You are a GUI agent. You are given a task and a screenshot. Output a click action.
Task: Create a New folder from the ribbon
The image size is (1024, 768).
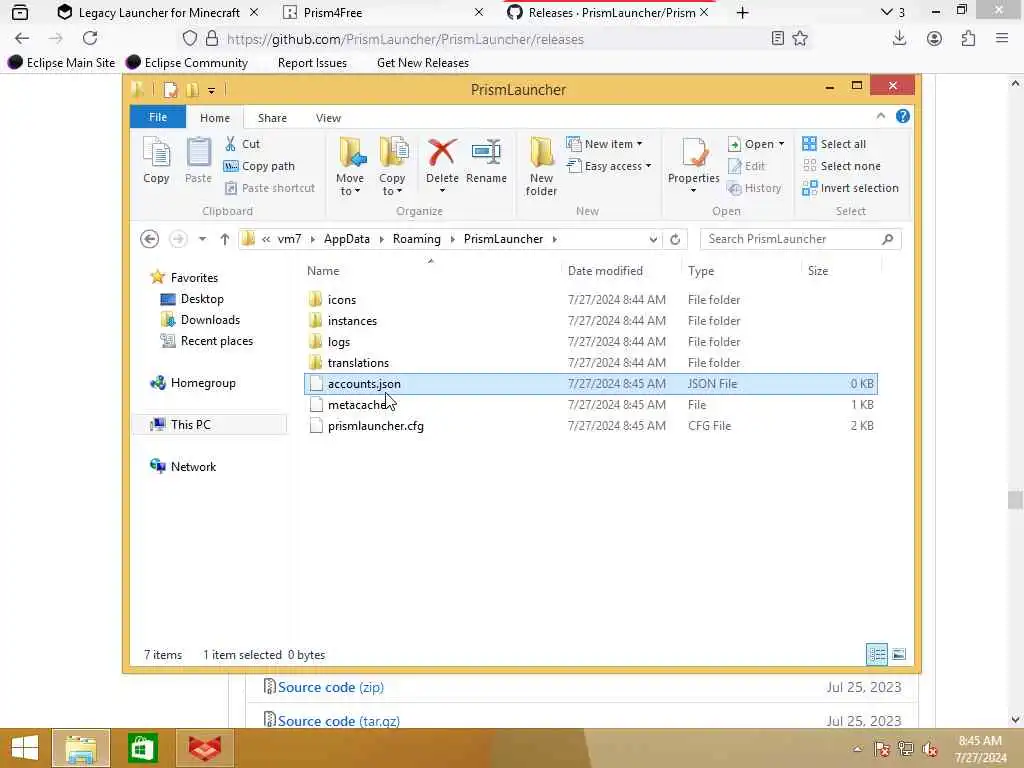pos(541,167)
